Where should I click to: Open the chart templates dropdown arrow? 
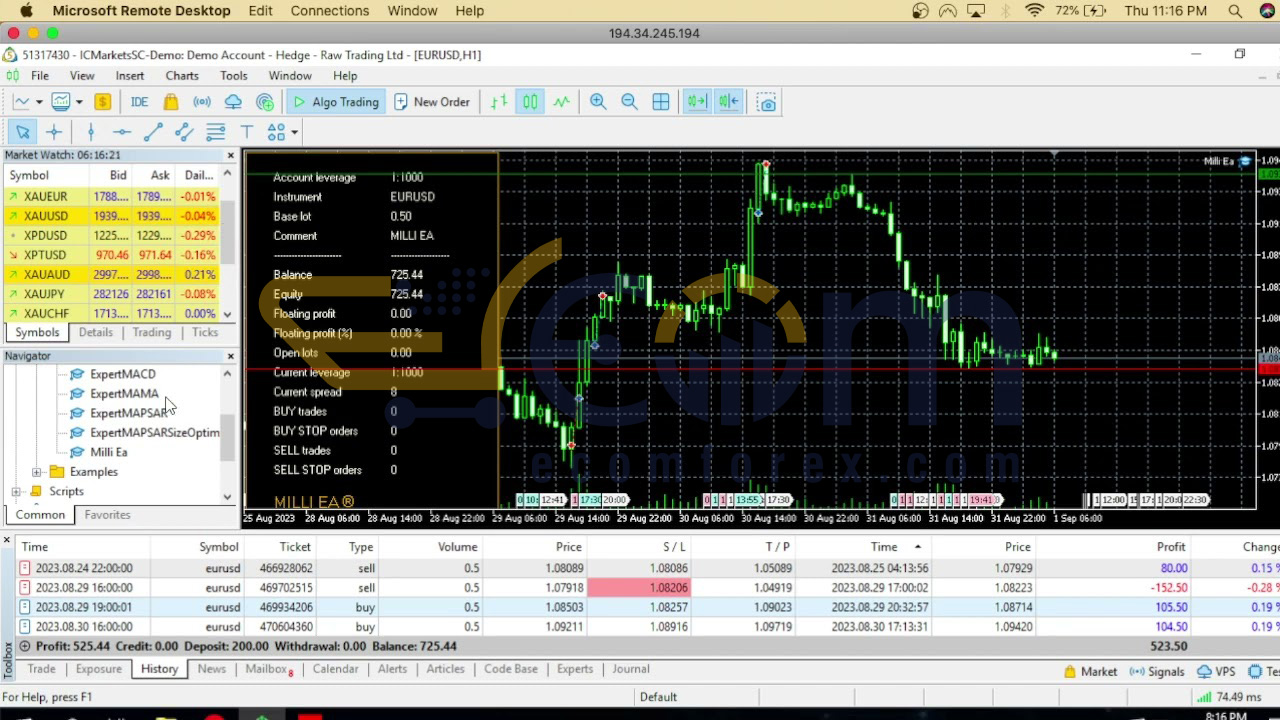coord(79,102)
